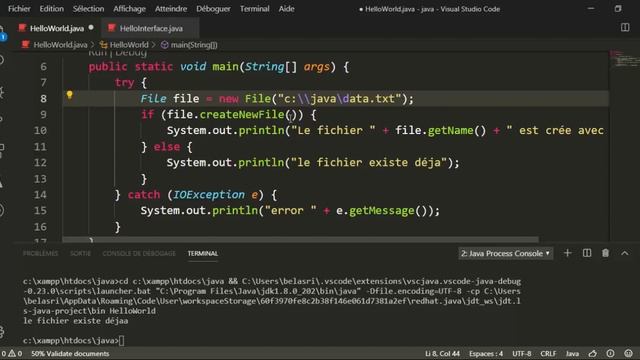Image resolution: width=640 pixels, height=360 pixels.
Task: Click main in the method signature
Action: pyautogui.click(x=225, y=67)
